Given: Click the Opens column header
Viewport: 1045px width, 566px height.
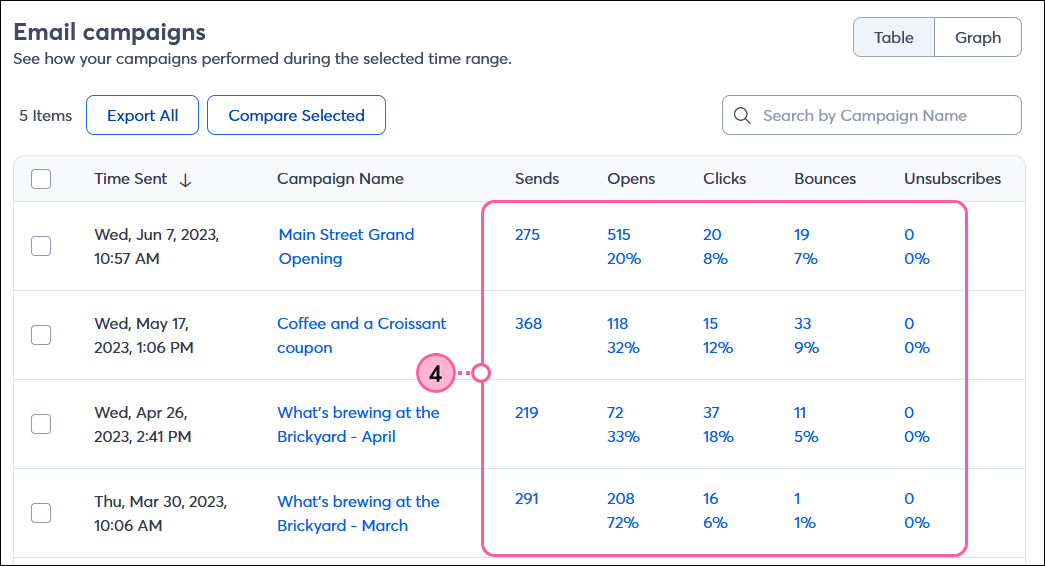Looking at the screenshot, I should 631,179.
